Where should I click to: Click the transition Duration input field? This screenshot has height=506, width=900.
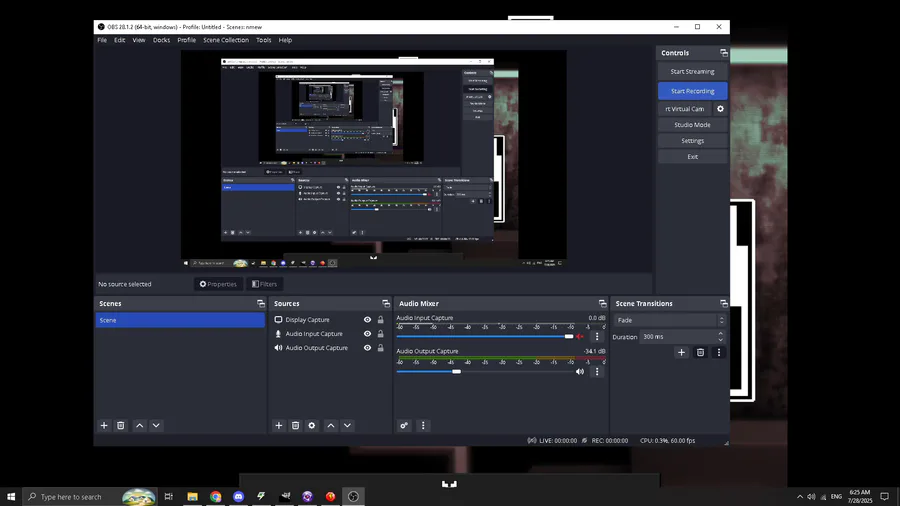[x=677, y=337]
